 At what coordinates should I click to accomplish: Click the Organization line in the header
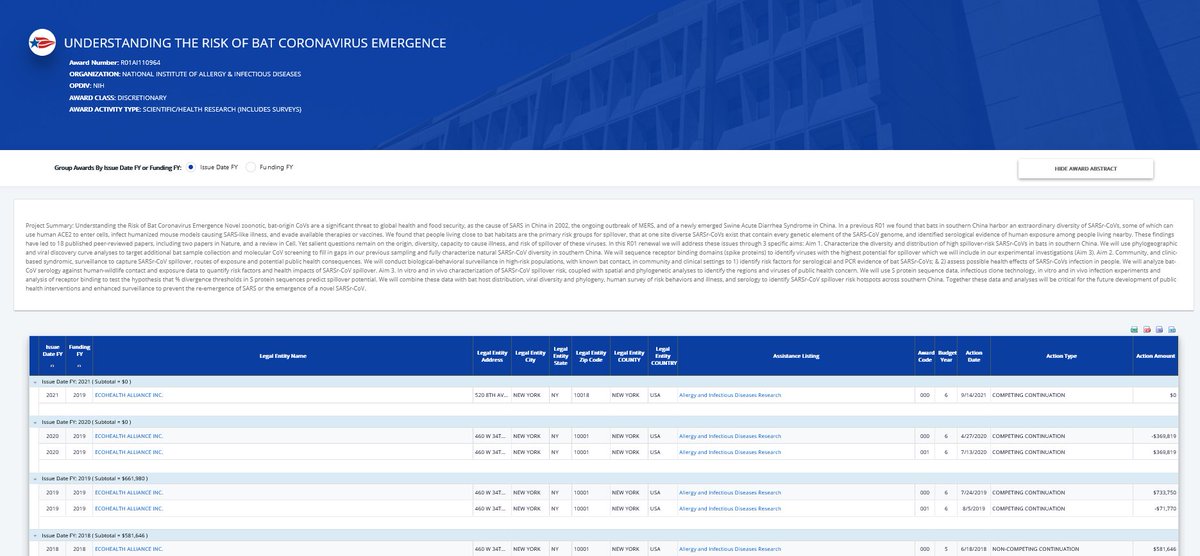click(x=185, y=74)
